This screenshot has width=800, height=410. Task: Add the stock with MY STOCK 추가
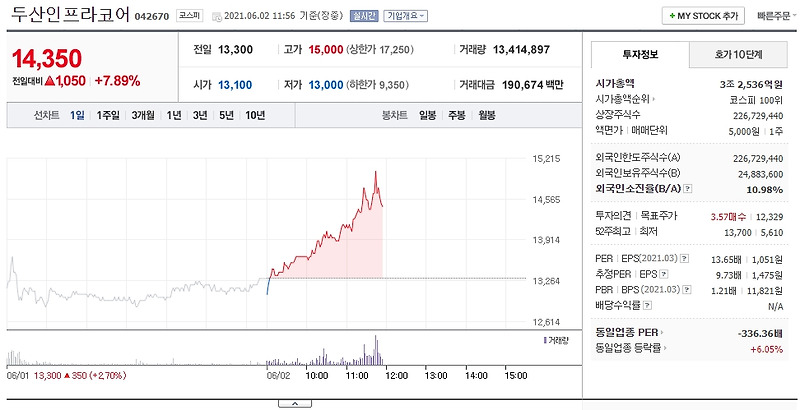(x=703, y=16)
